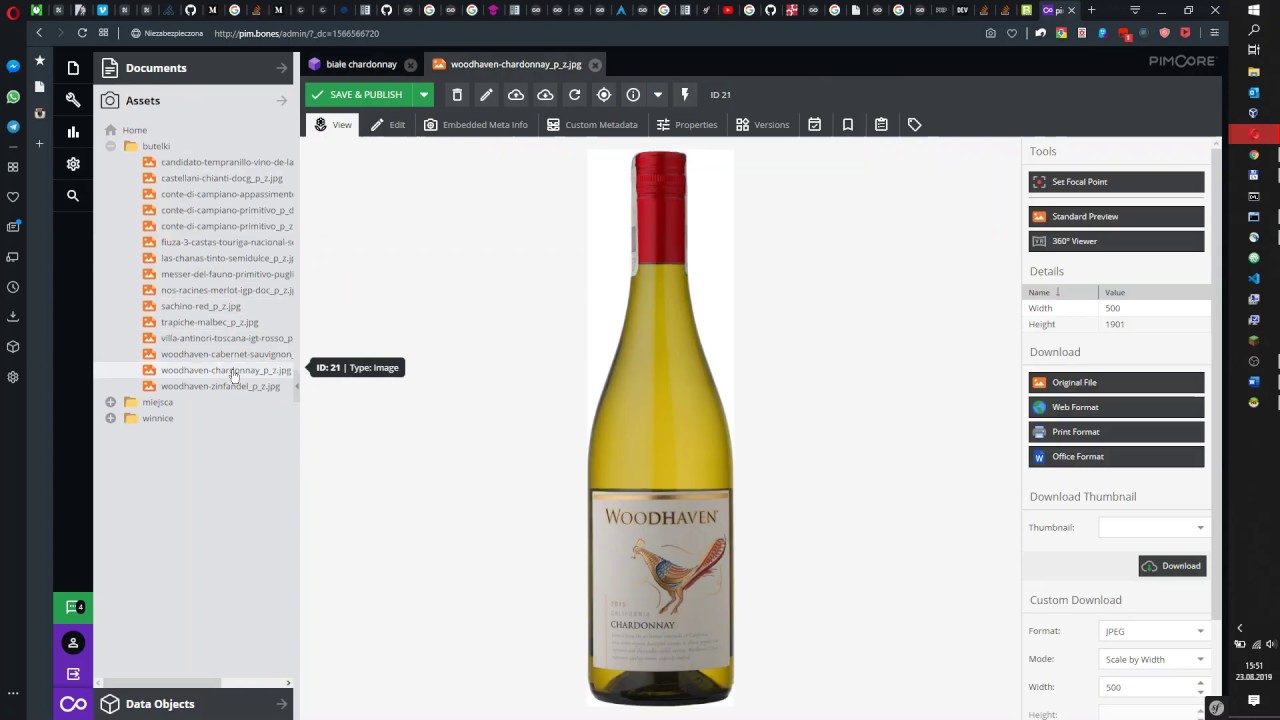
Task: Expand the Documents panel arrow
Action: (282, 68)
